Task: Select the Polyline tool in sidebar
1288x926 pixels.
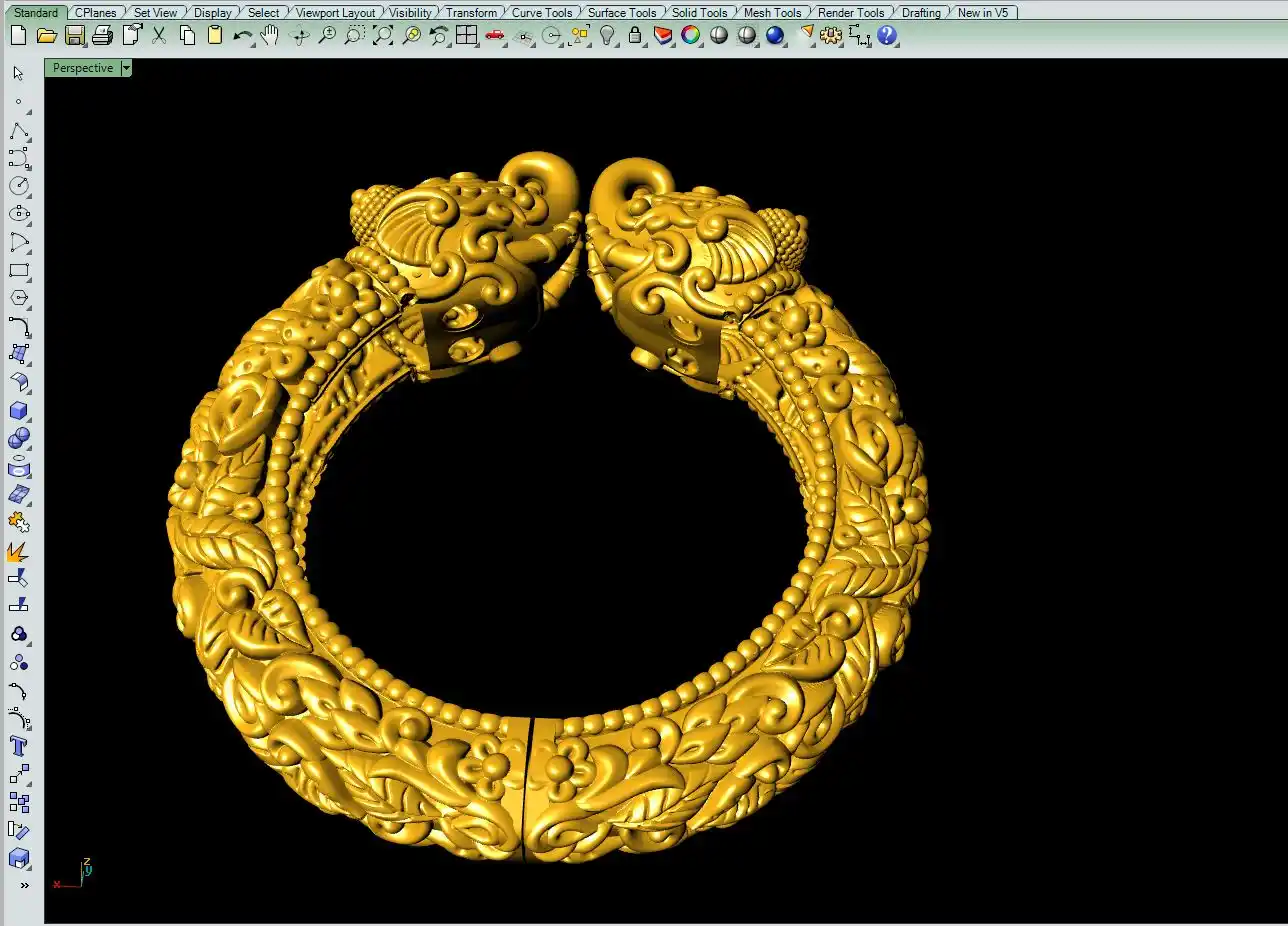Action: pyautogui.click(x=19, y=131)
